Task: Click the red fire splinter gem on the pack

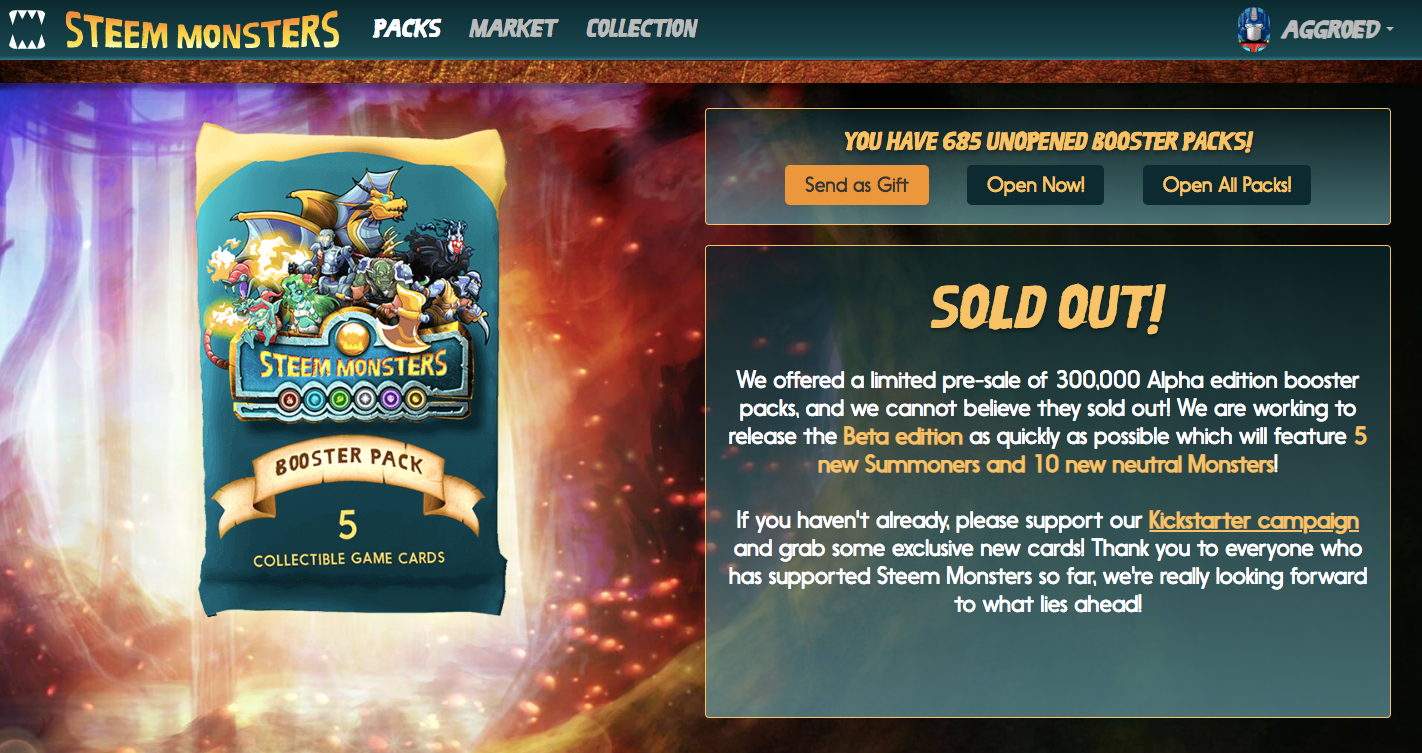Action: (290, 400)
